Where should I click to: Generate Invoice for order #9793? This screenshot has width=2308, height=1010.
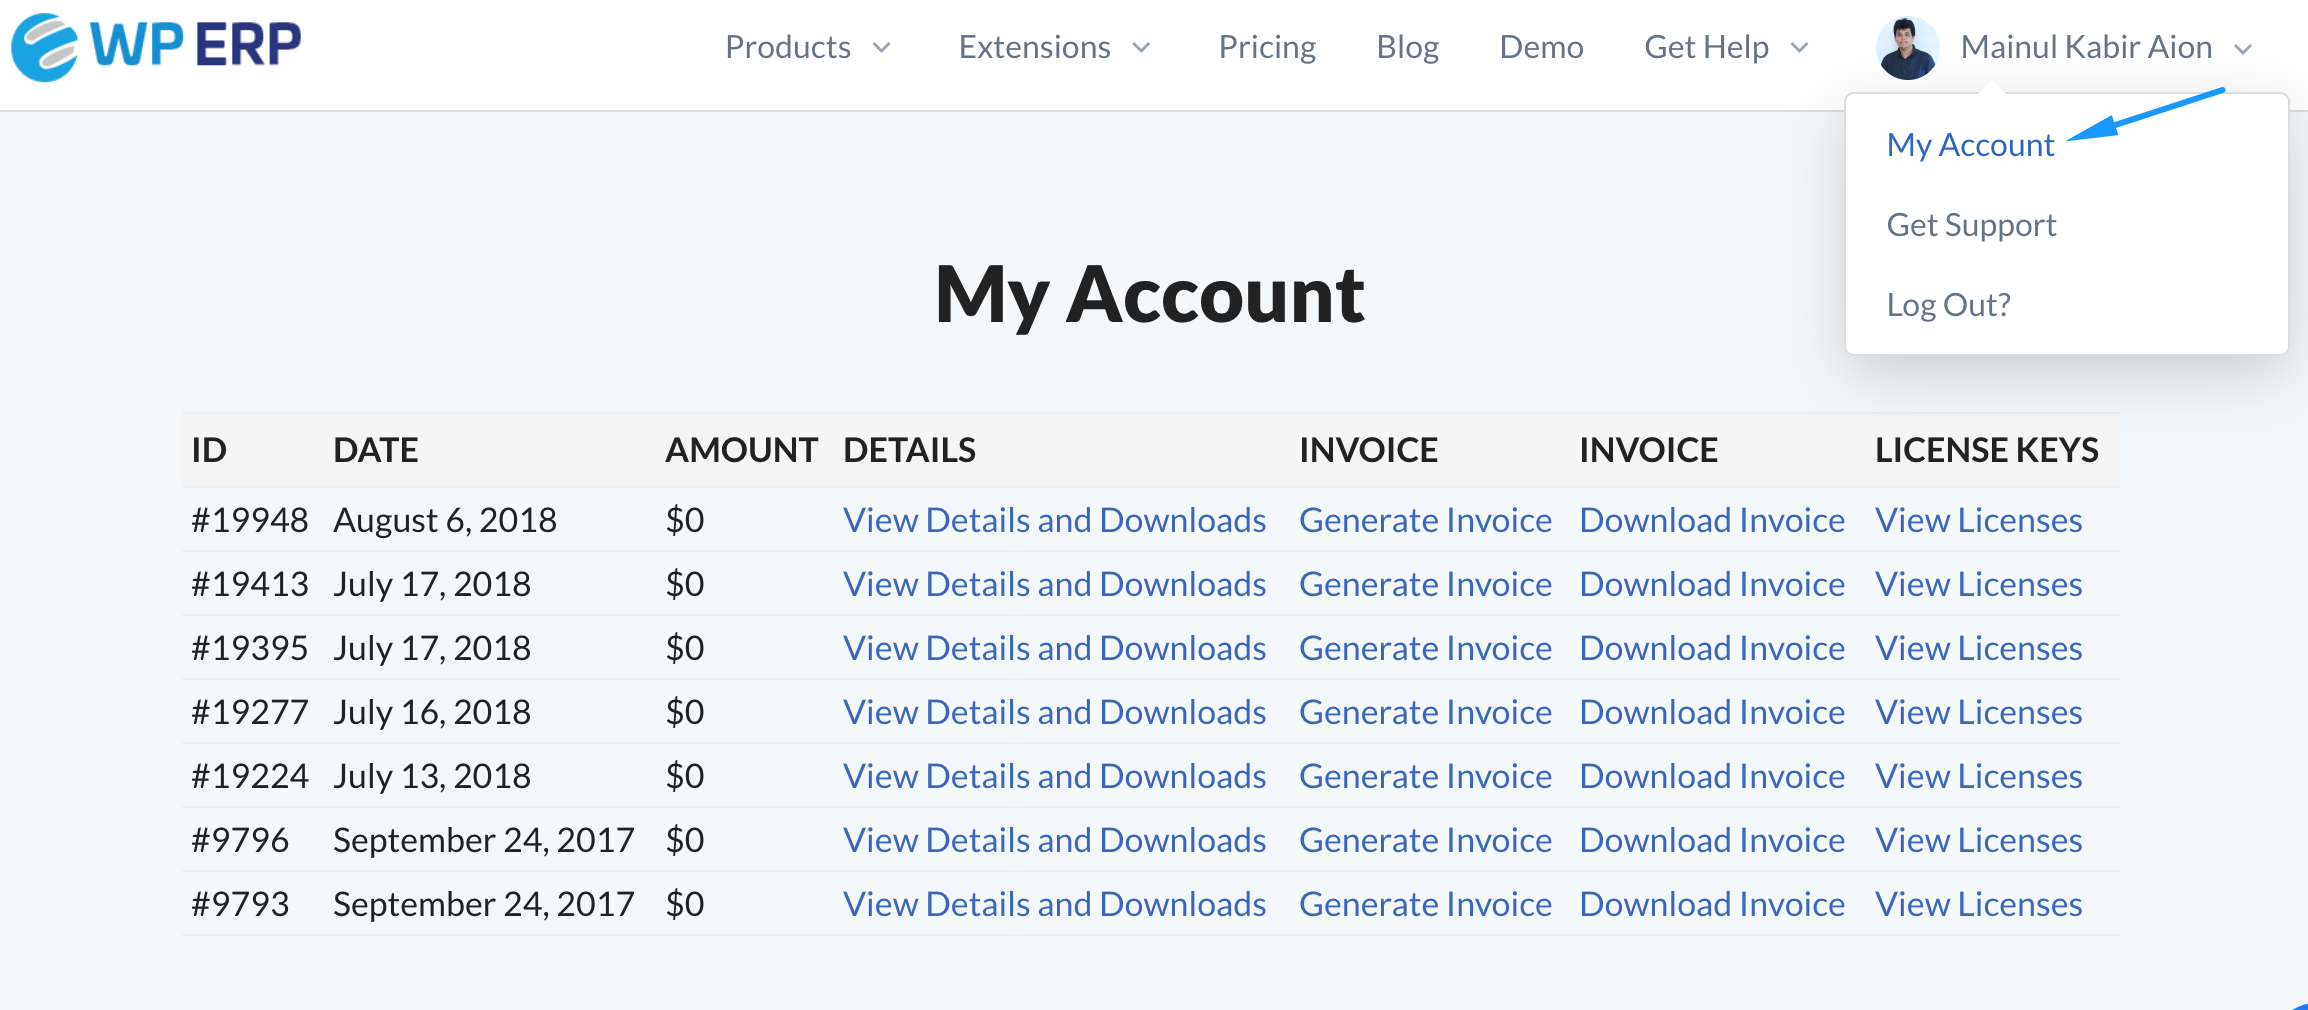point(1425,904)
